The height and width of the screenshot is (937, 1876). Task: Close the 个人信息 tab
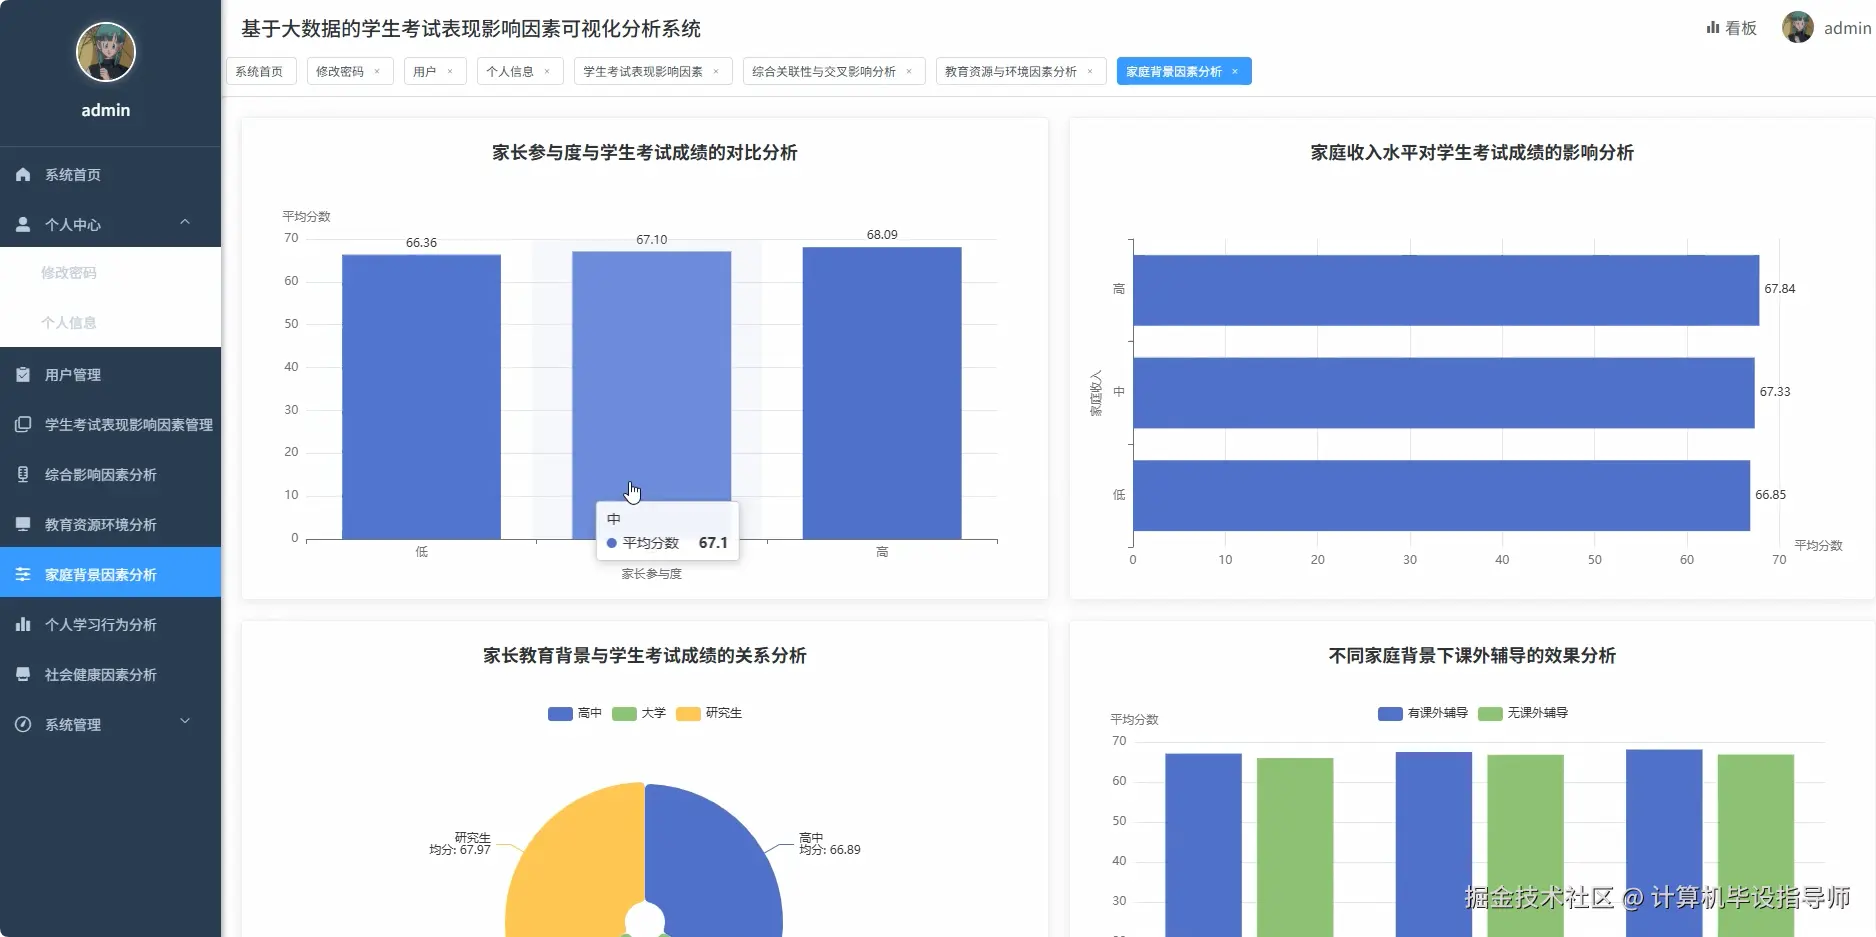[547, 71]
